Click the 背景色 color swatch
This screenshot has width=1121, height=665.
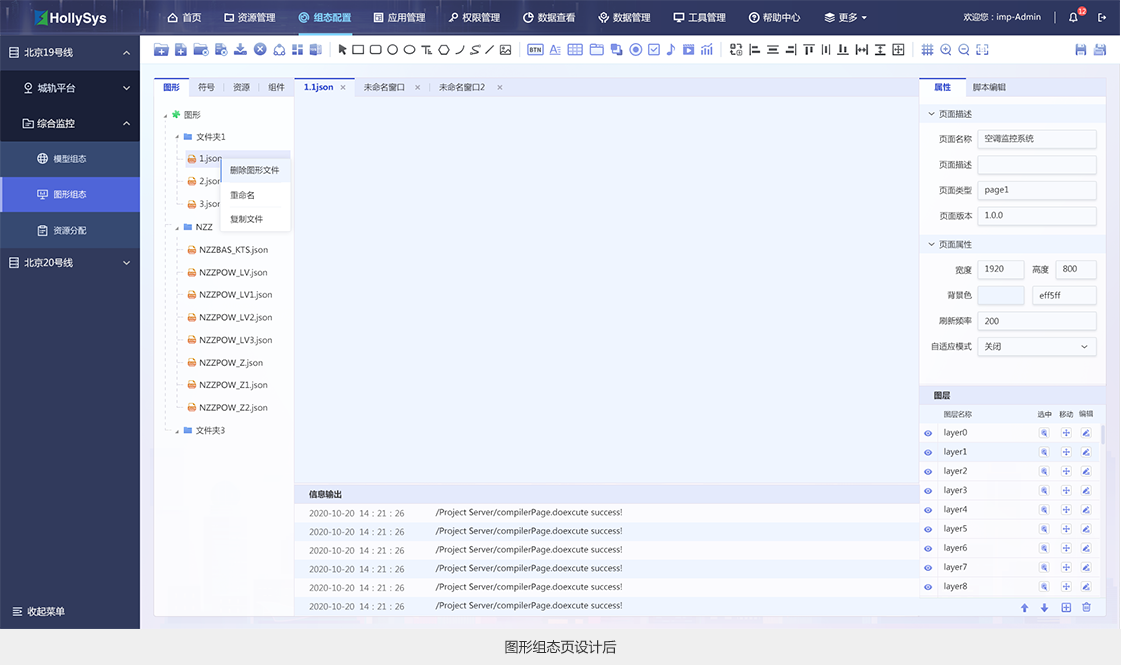(x=1000, y=296)
